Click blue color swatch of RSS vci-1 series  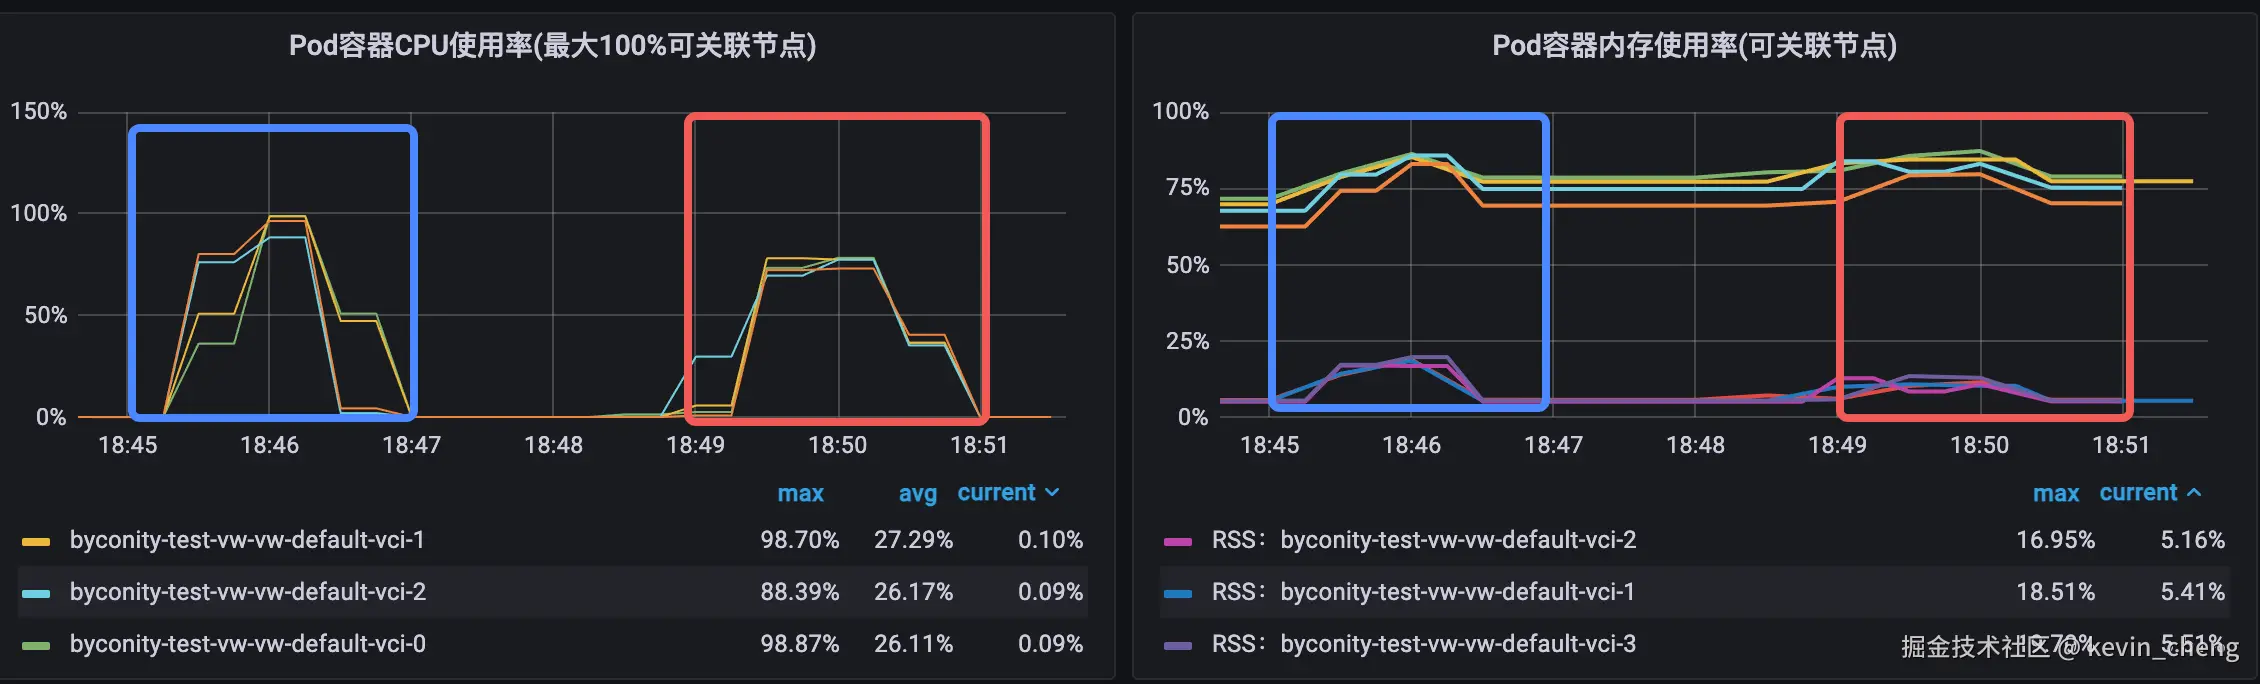pyautogui.click(x=1178, y=593)
